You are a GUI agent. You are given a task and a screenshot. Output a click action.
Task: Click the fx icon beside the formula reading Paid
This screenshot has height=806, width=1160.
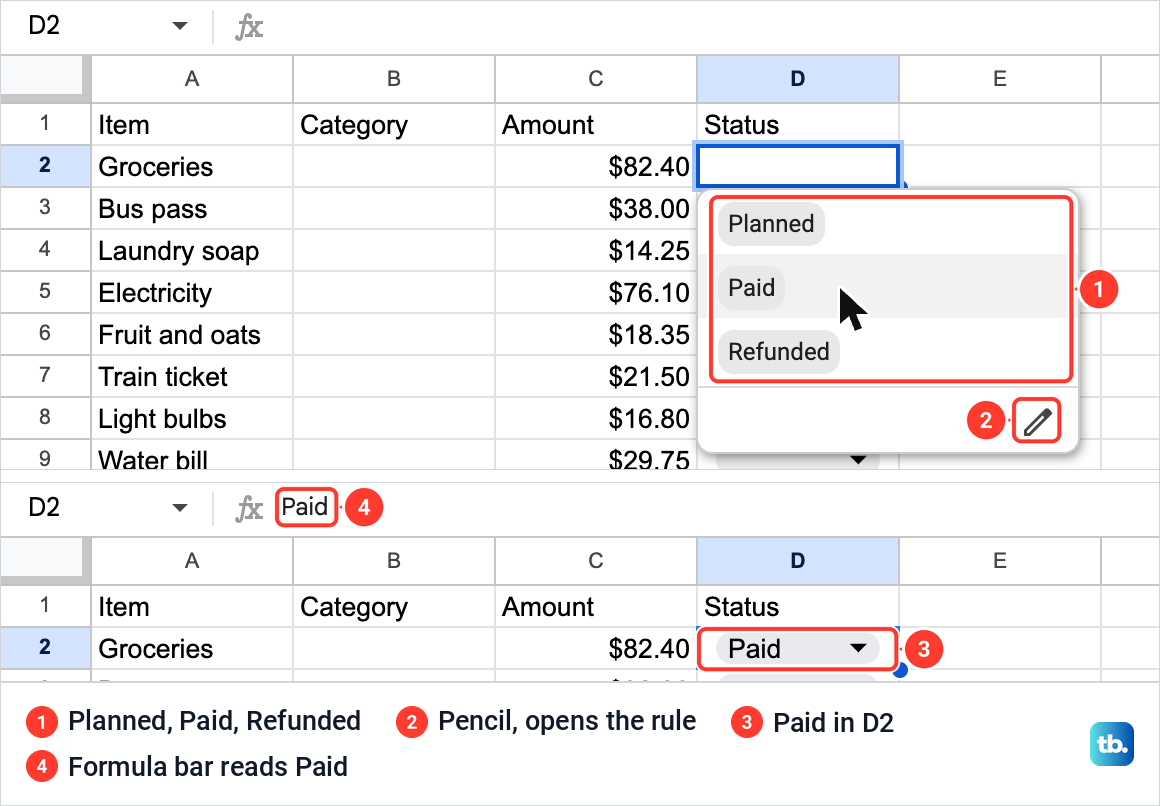[249, 508]
